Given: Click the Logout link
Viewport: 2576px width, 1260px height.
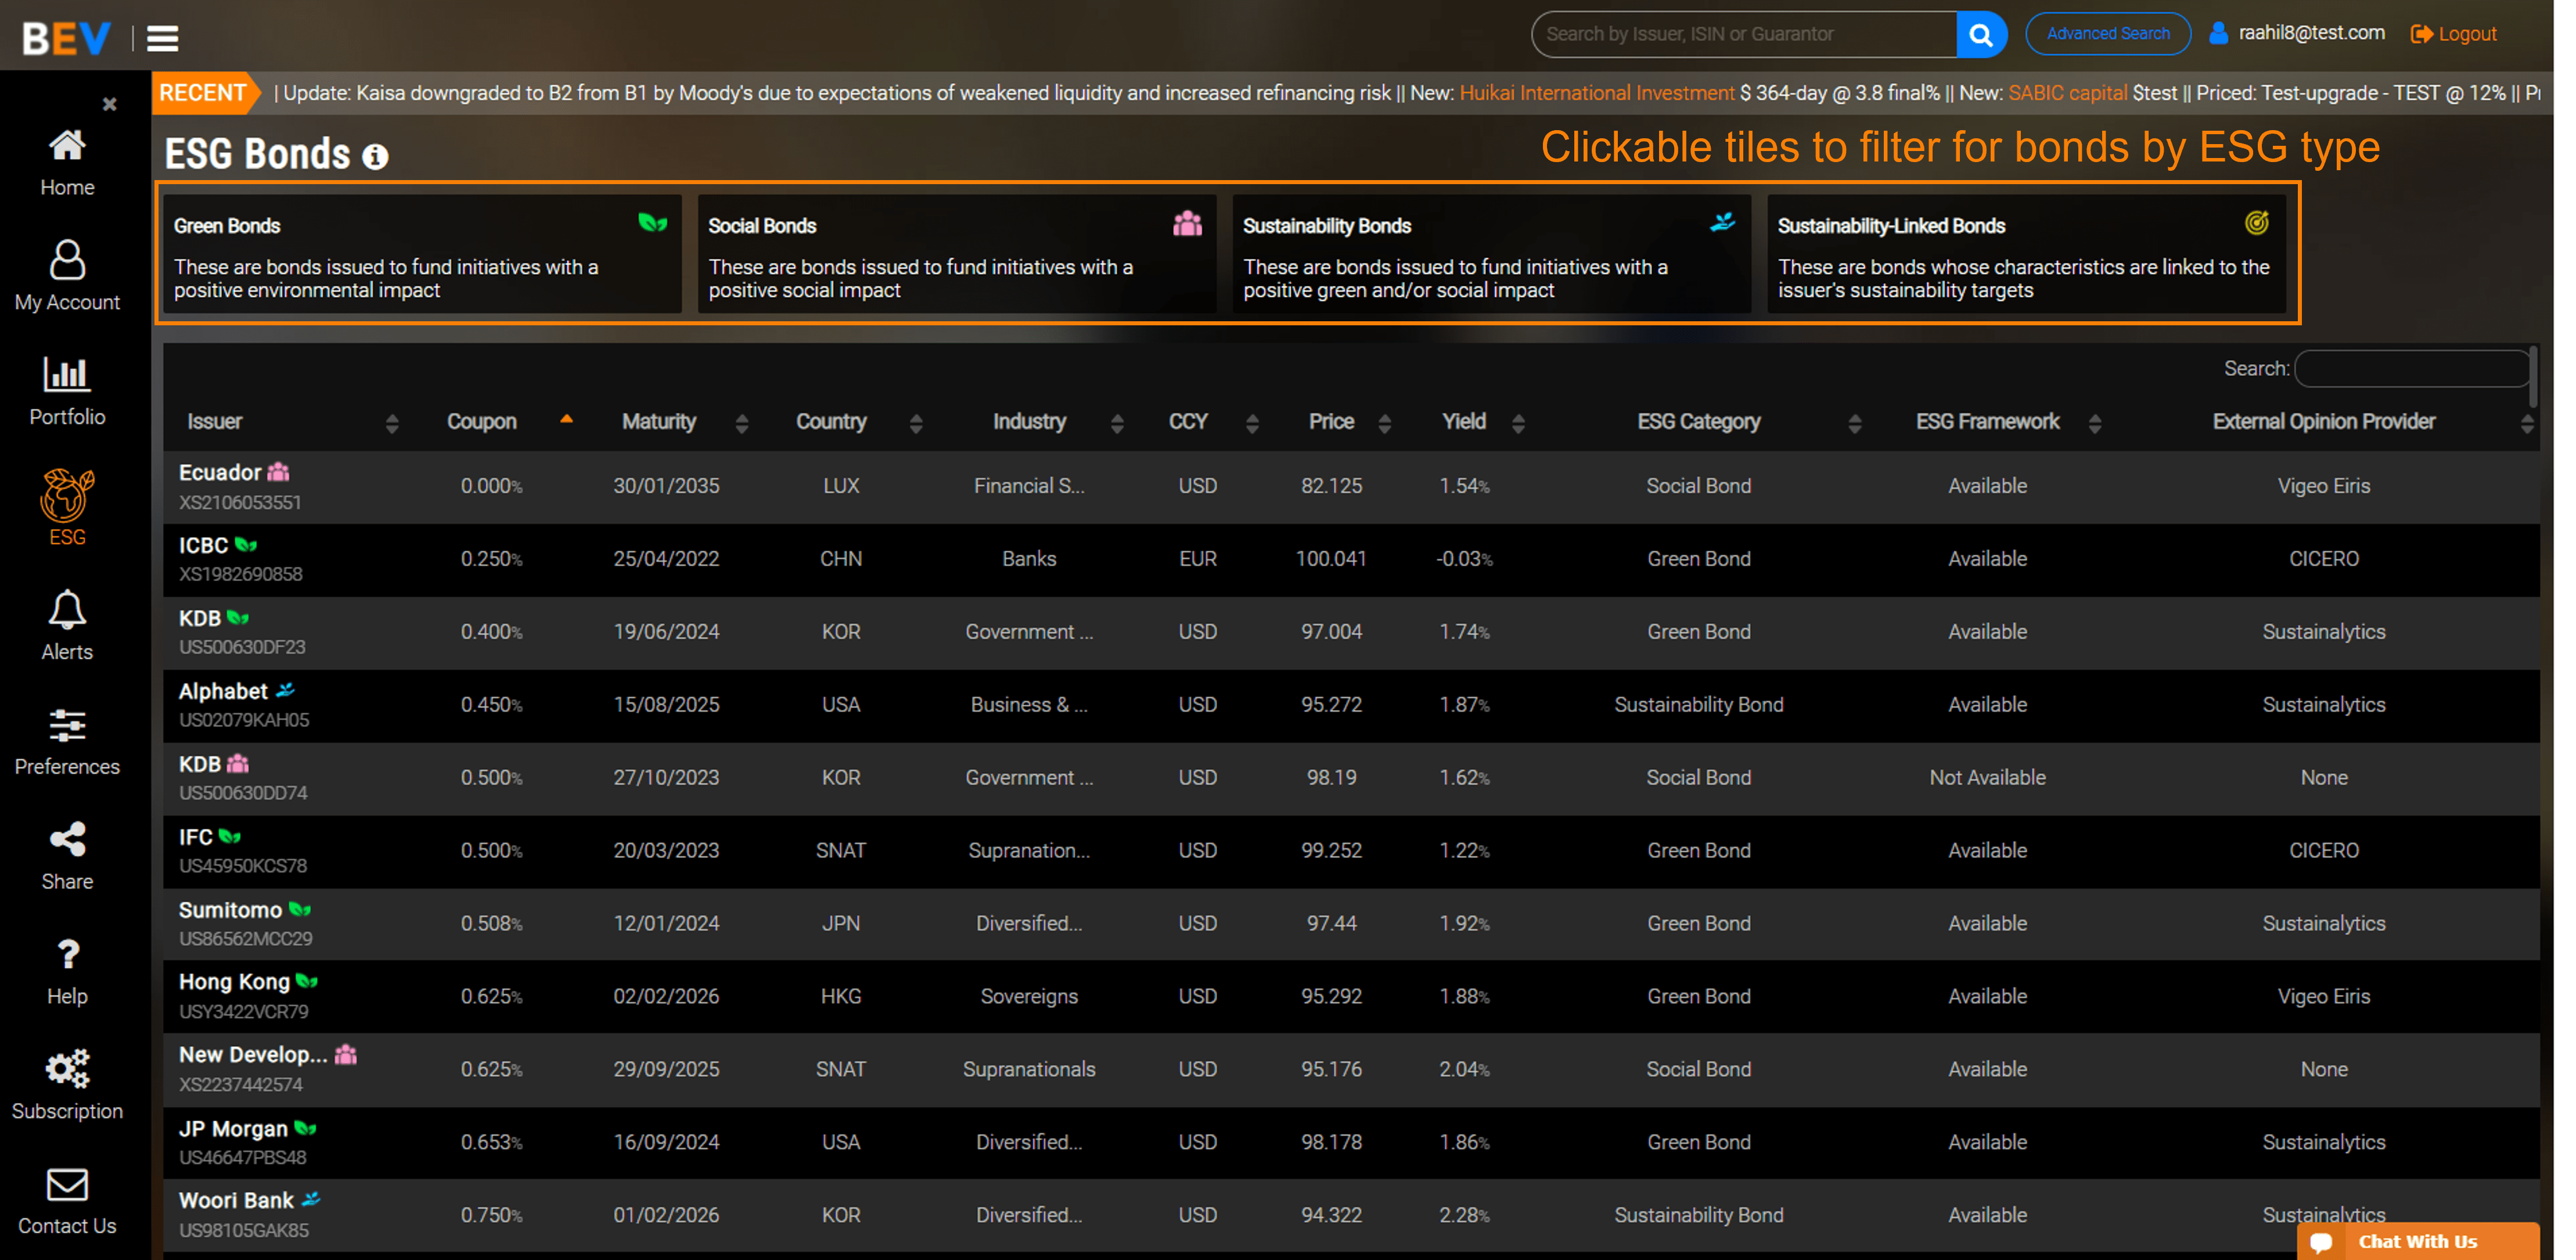Looking at the screenshot, I should (x=2453, y=34).
